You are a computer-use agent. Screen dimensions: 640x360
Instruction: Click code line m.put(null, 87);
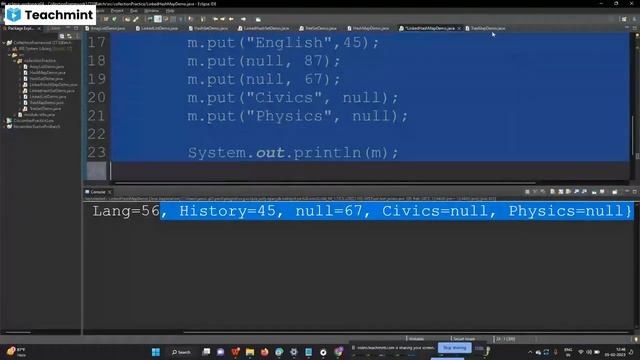pyautogui.click(x=264, y=61)
